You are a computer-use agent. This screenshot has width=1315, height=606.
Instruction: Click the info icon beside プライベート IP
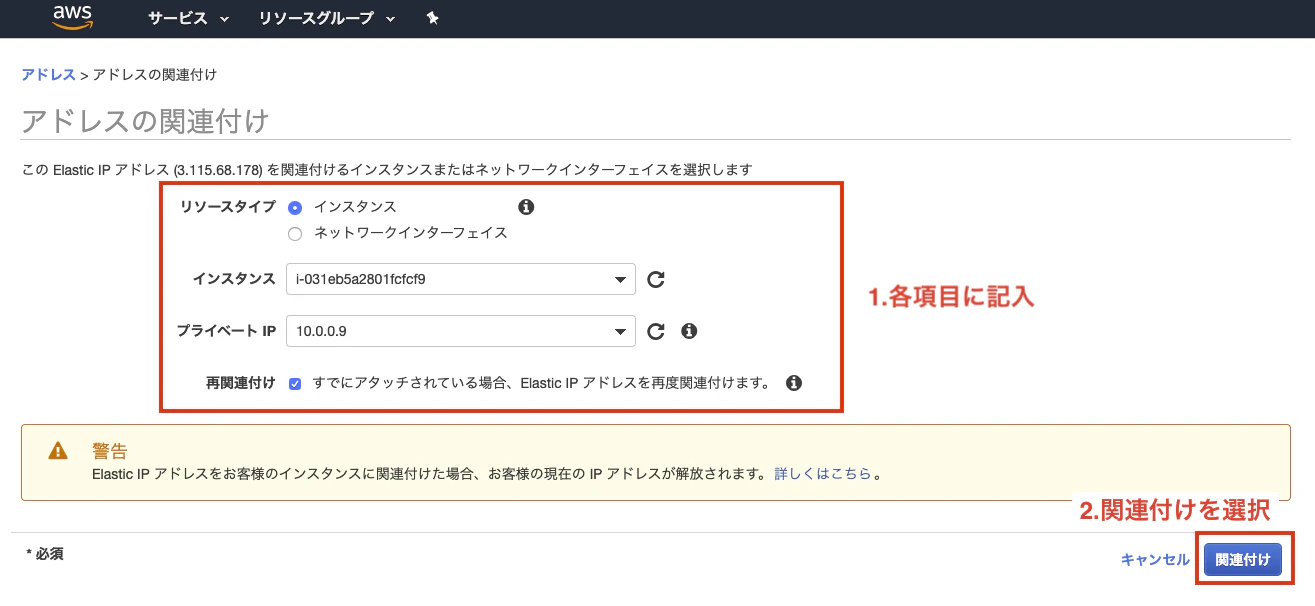pyautogui.click(x=688, y=331)
